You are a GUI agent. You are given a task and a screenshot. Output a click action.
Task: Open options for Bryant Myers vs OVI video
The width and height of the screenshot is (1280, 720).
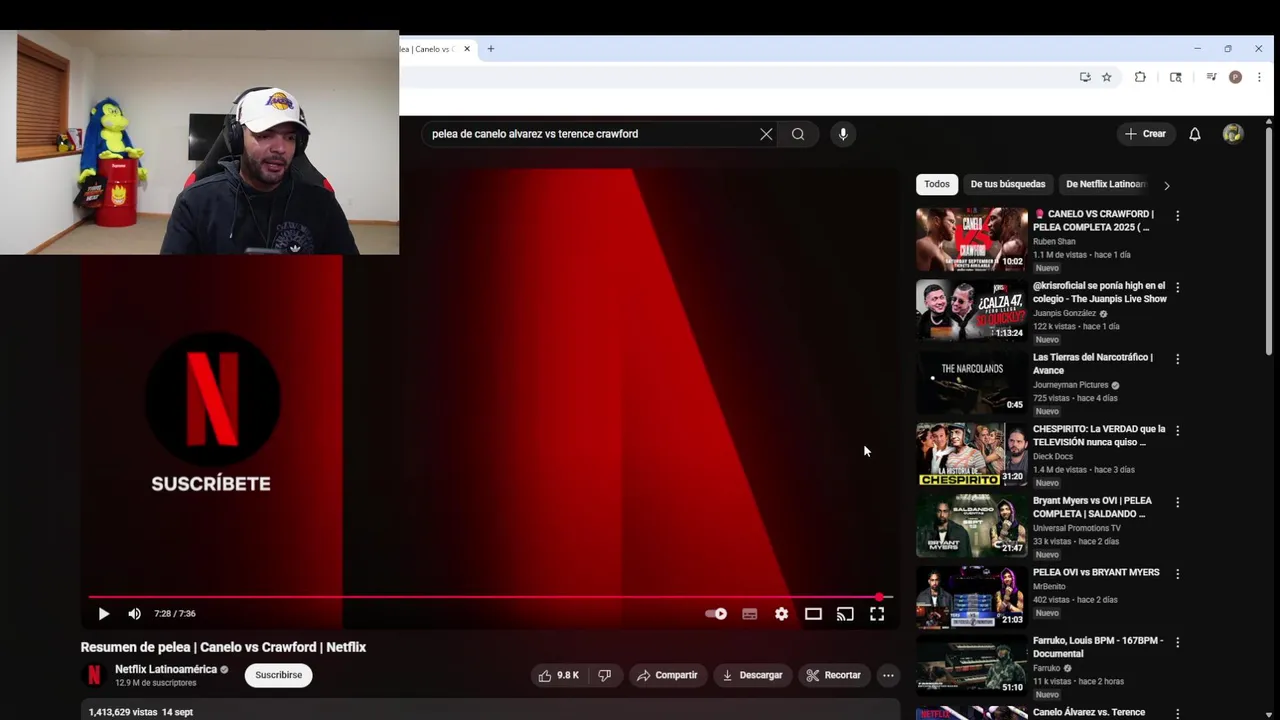pyautogui.click(x=1177, y=502)
